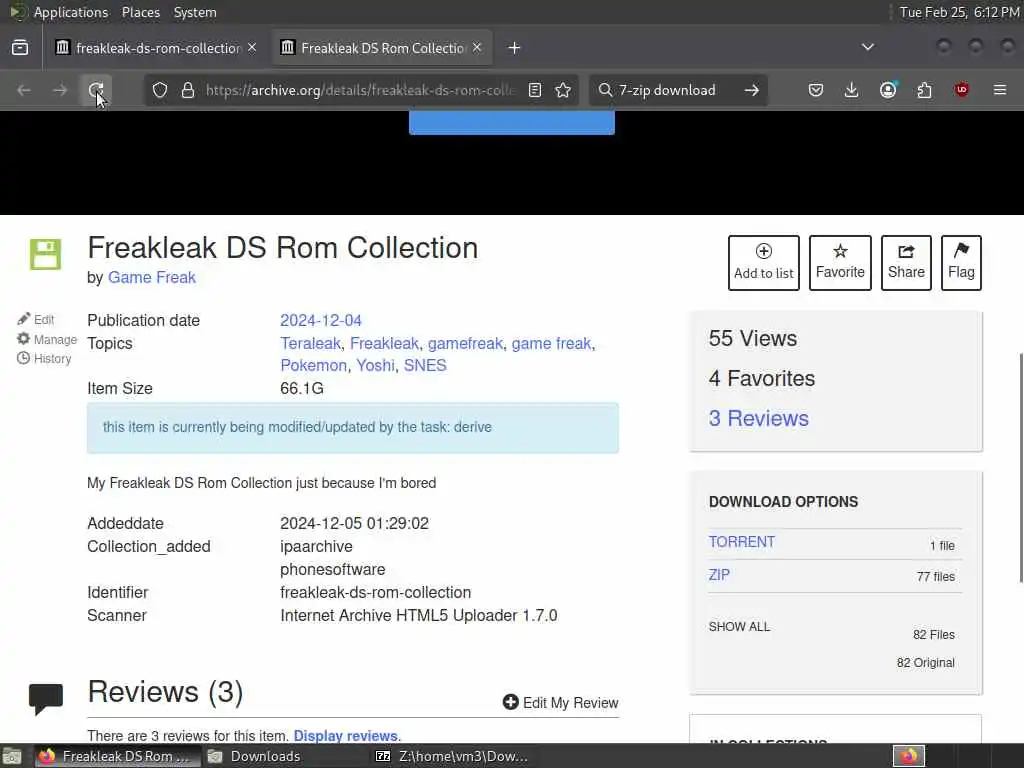The height and width of the screenshot is (768, 1024).
Task: Open Firefox hamburger menu
Action: (1000, 90)
